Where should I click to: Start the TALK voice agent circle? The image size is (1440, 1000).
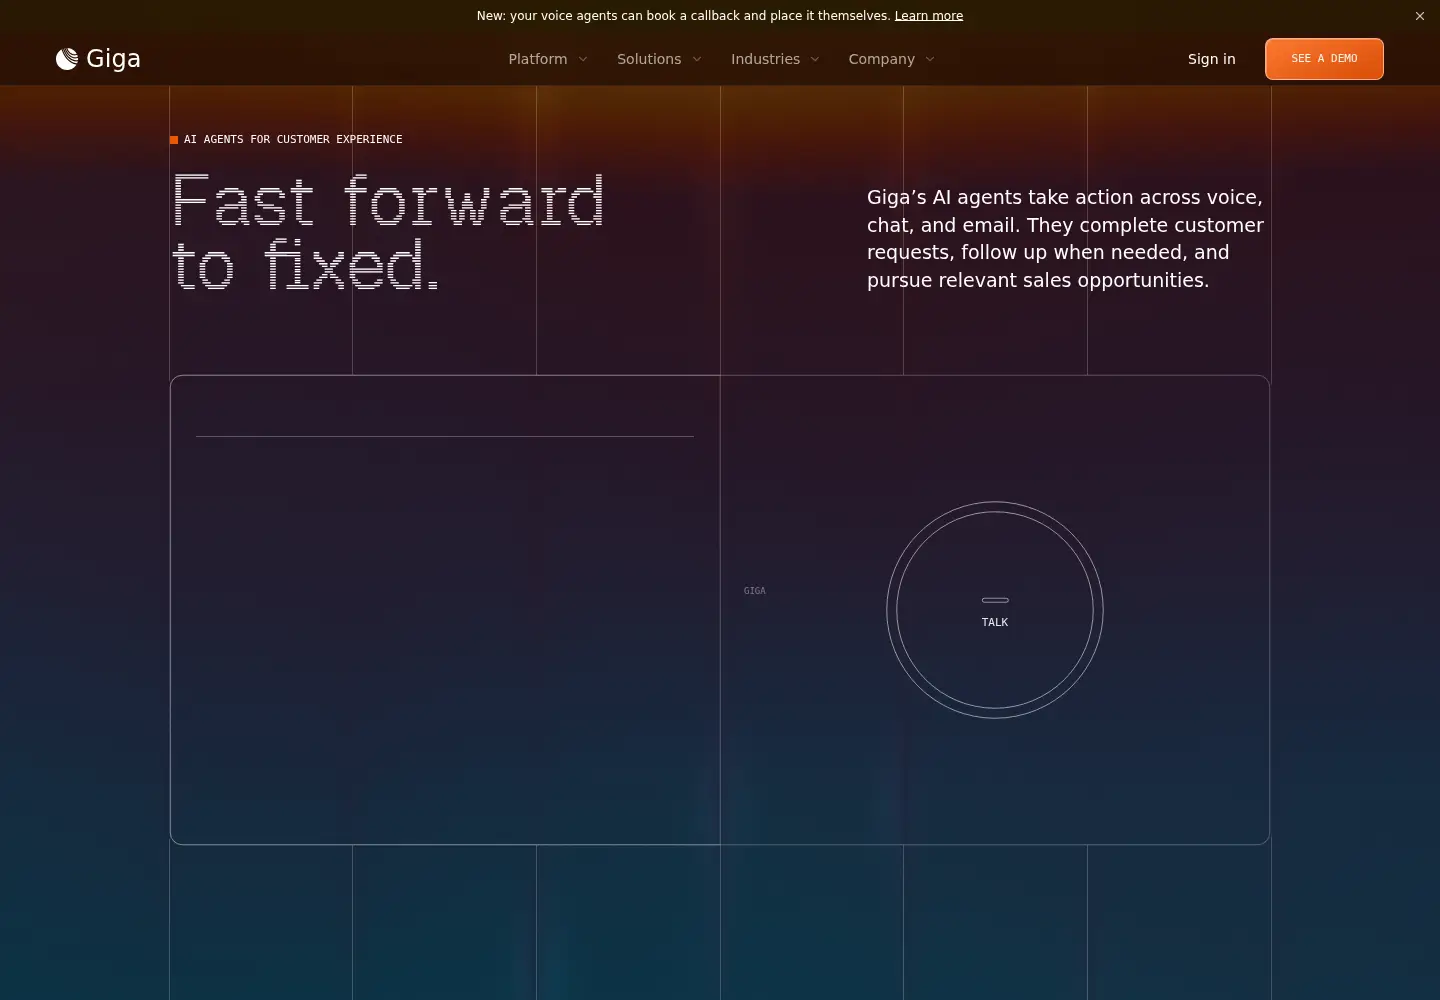pyautogui.click(x=995, y=610)
